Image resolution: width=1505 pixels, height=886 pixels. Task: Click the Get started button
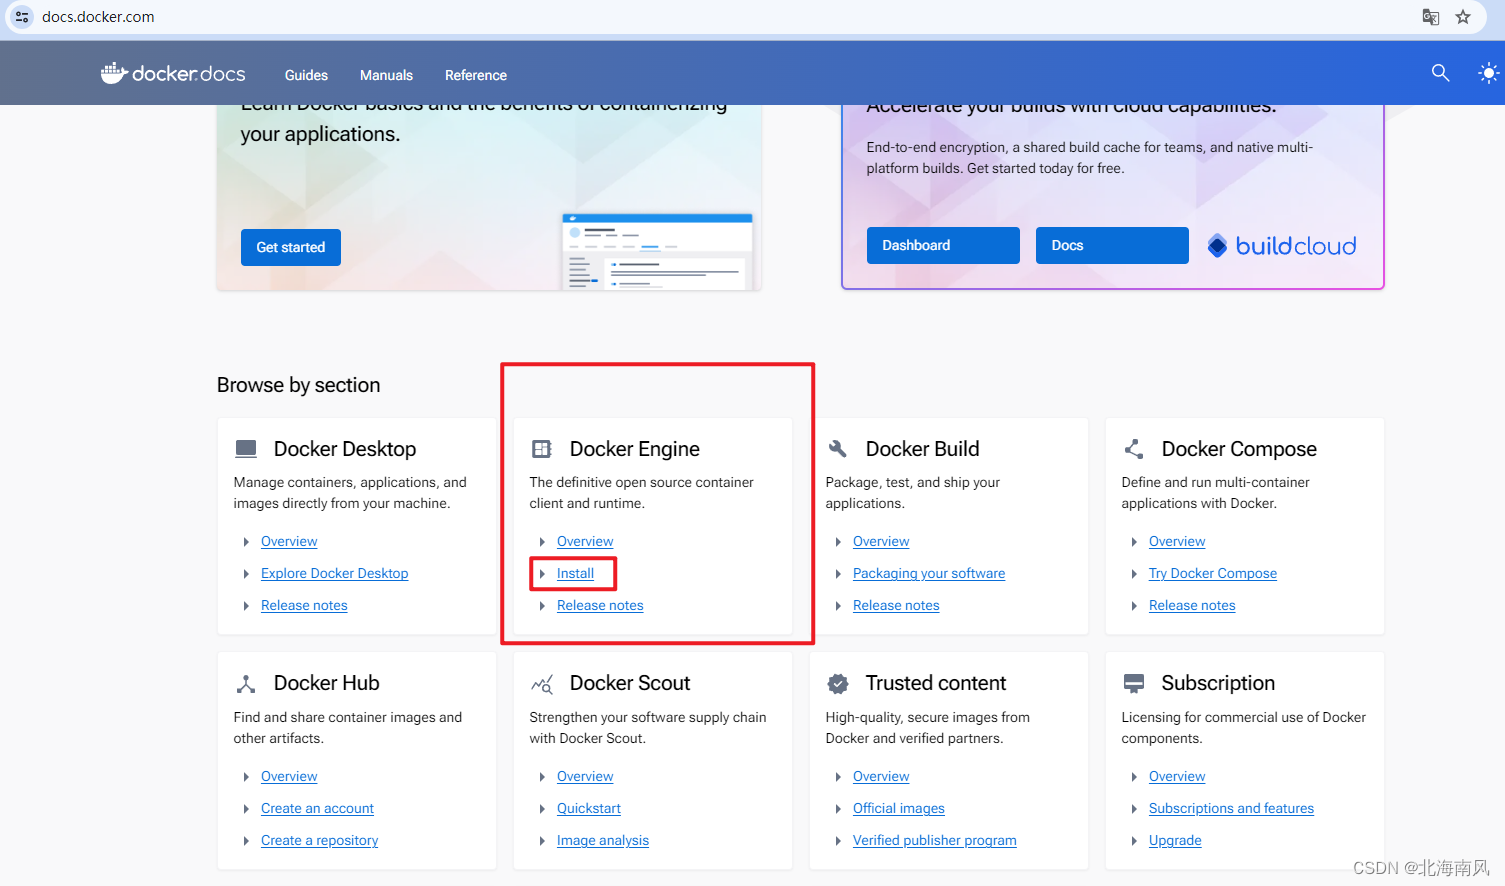coord(291,247)
